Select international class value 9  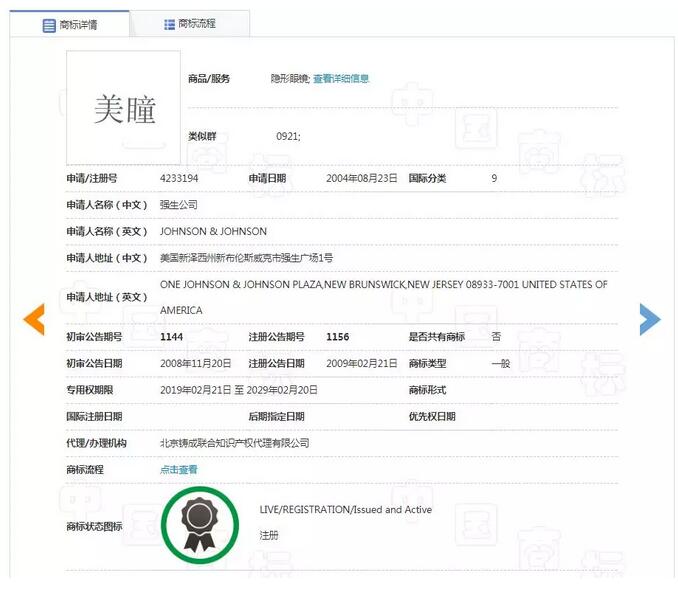[494, 178]
